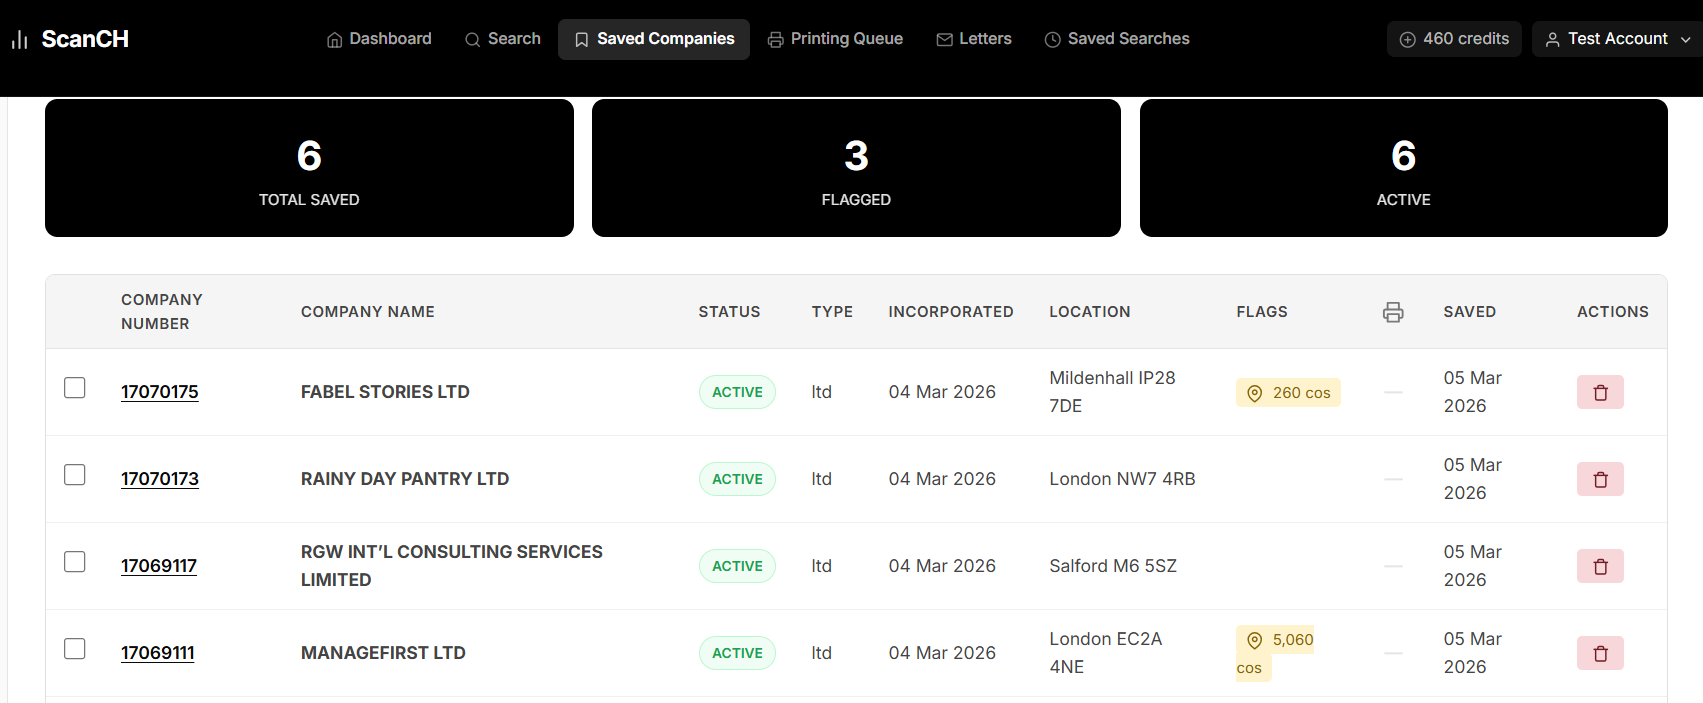Click trash icon for RGW INT'L CONSULTING row
This screenshot has width=1703, height=703.
(1600, 566)
